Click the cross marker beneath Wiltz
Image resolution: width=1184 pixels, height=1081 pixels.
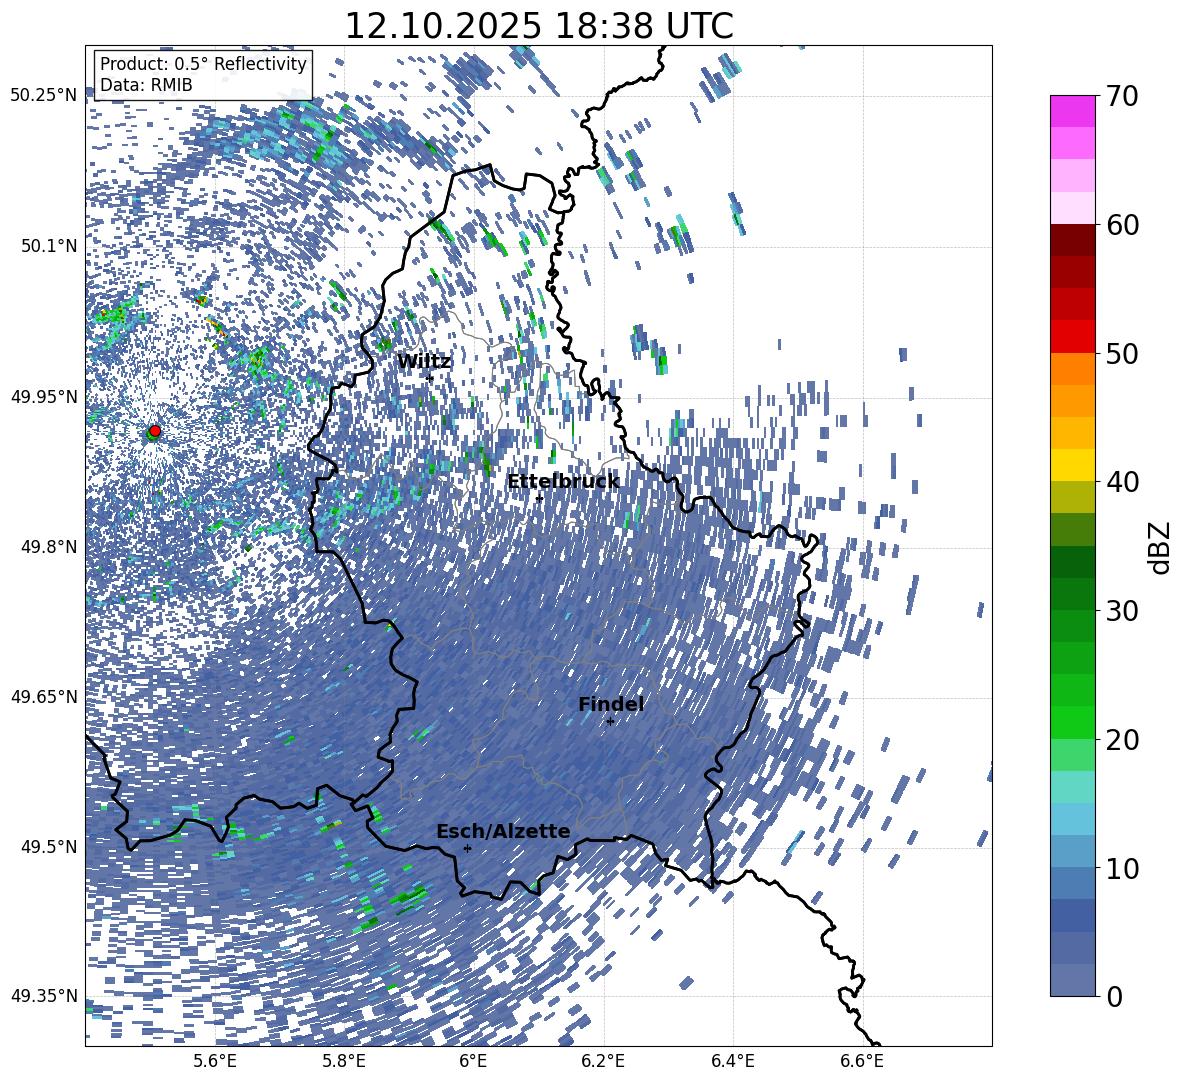point(430,378)
